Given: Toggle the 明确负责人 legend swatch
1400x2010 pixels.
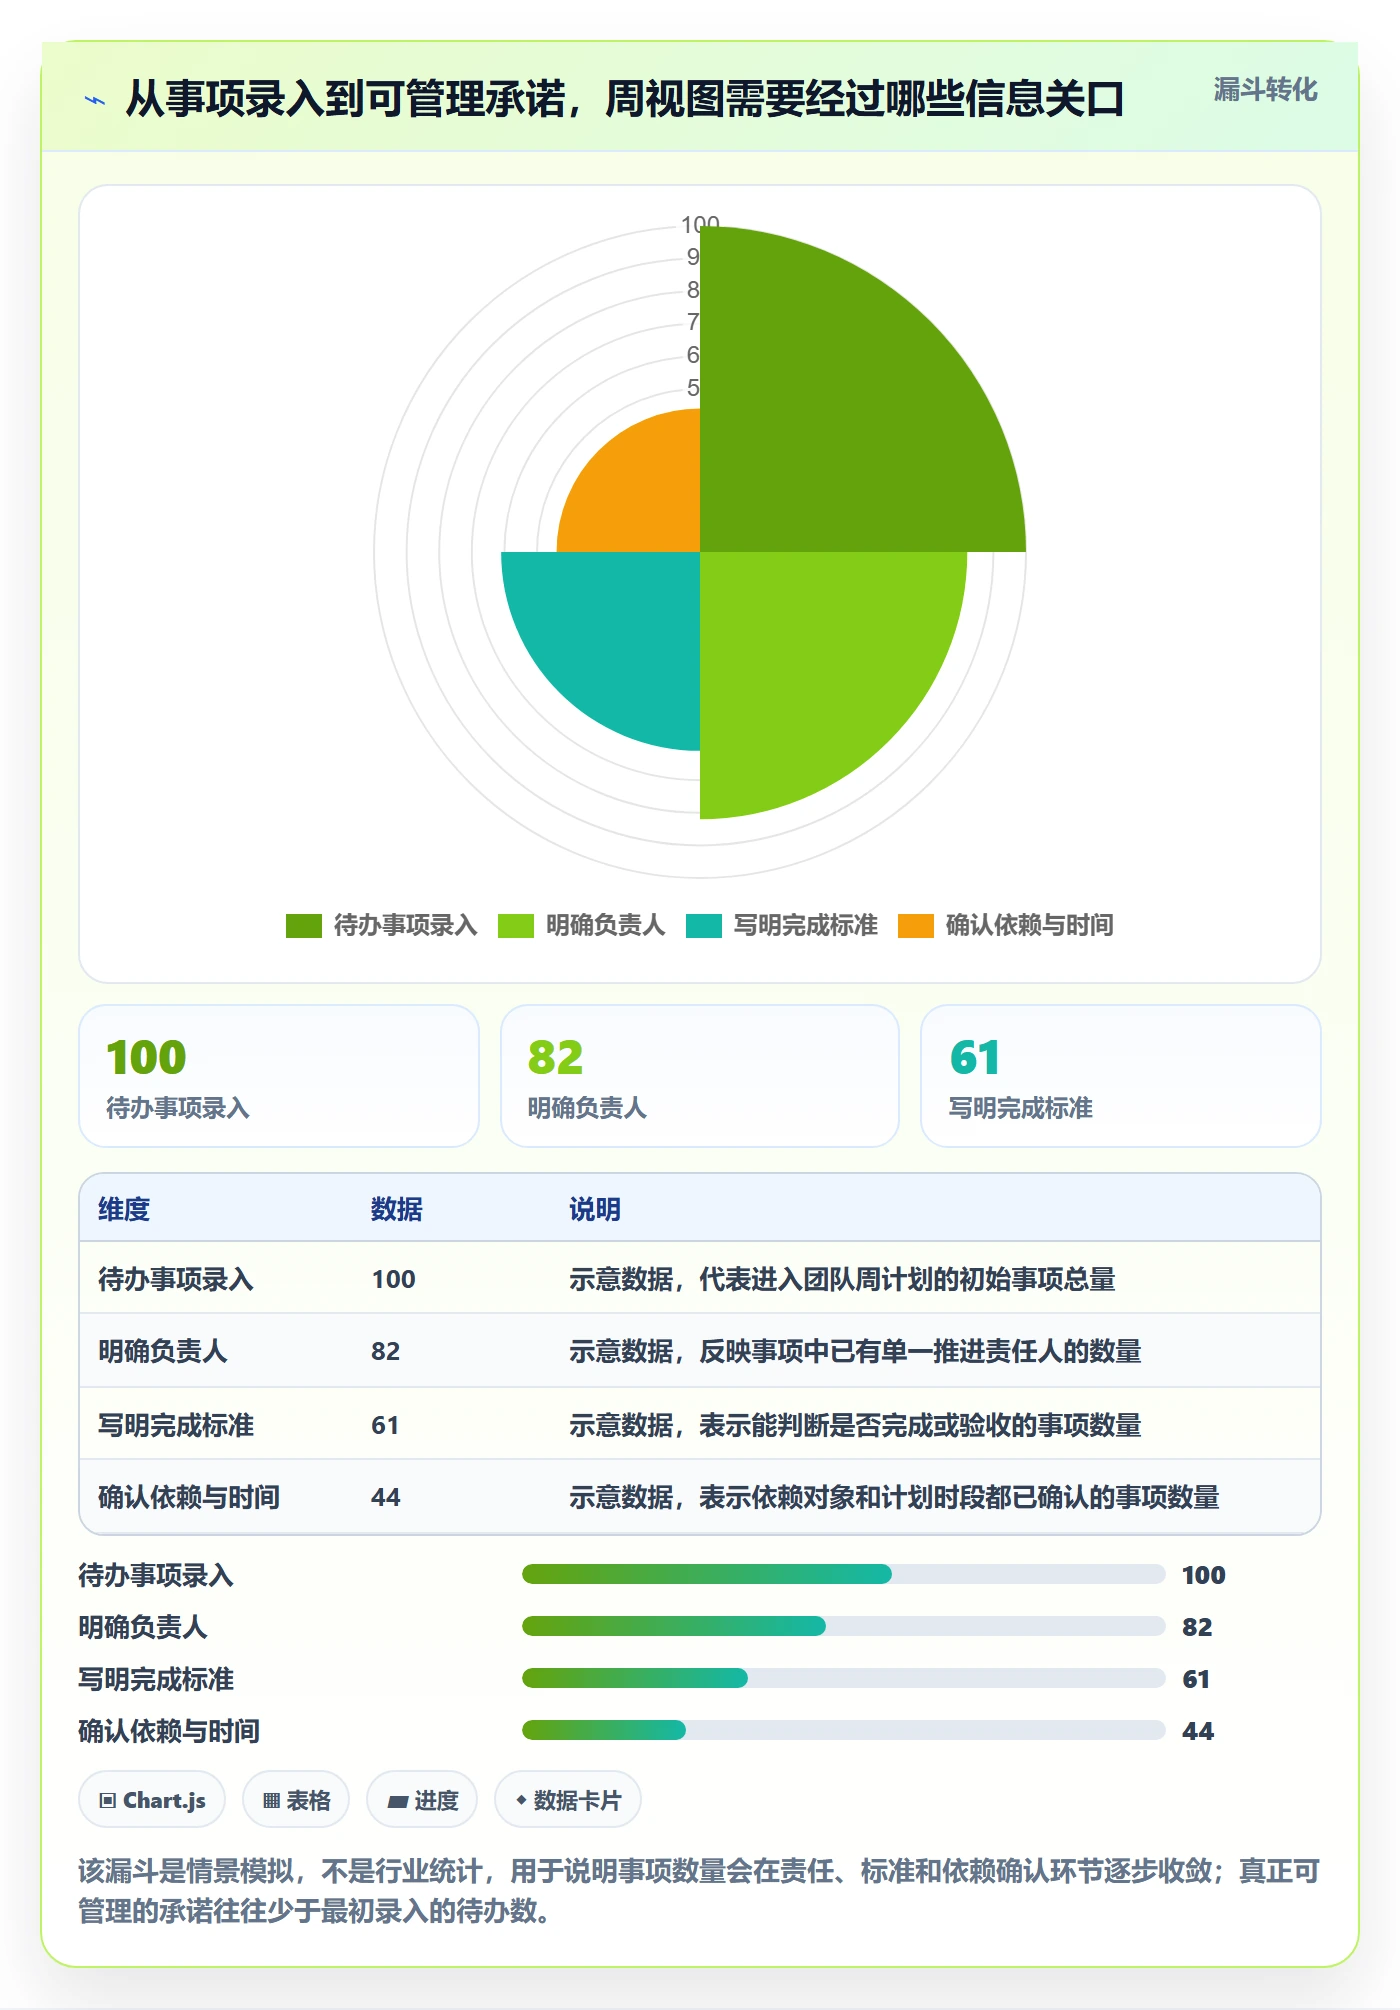Looking at the screenshot, I should 516,926.
